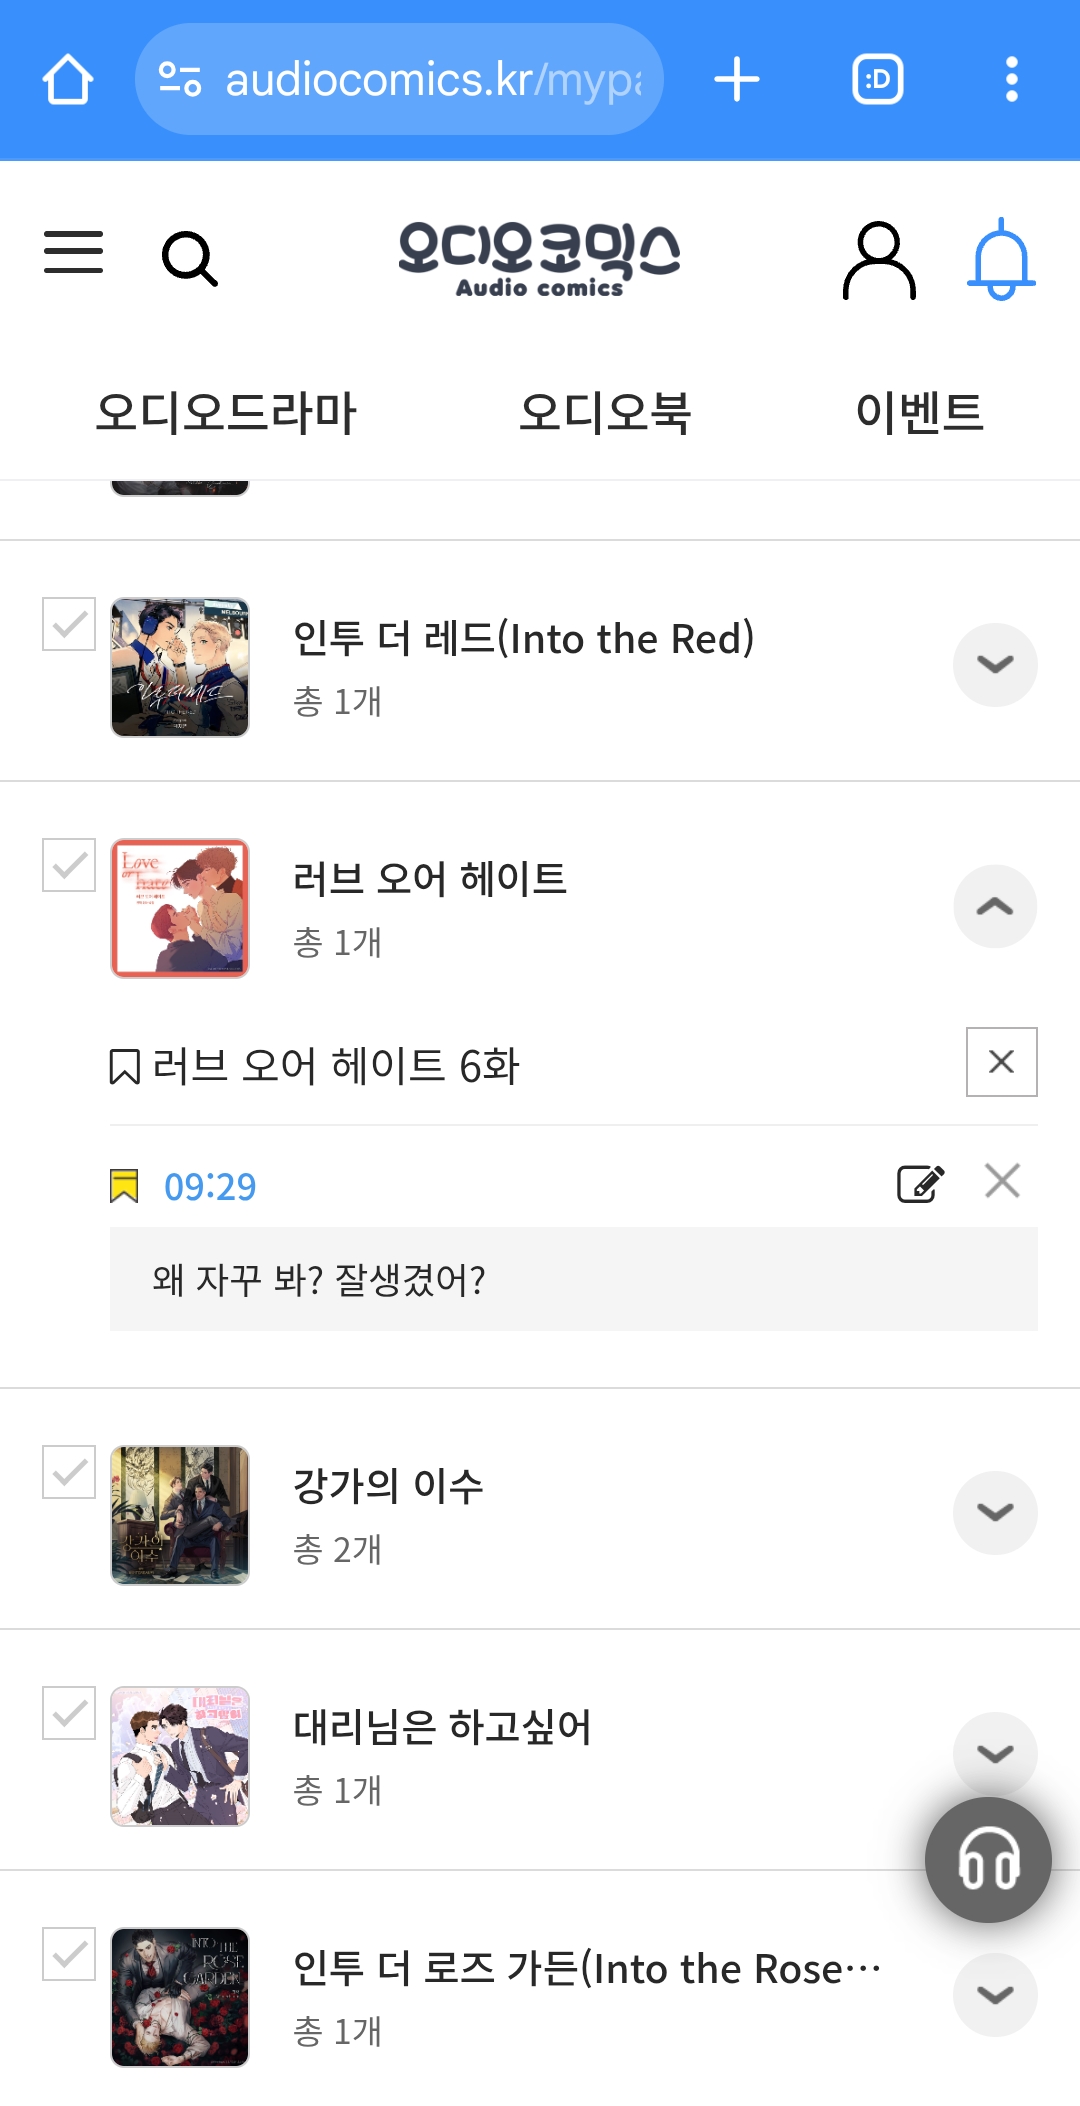This screenshot has height=2106, width=1080.
Task: Expand Into the Red bookmarks
Action: (995, 665)
